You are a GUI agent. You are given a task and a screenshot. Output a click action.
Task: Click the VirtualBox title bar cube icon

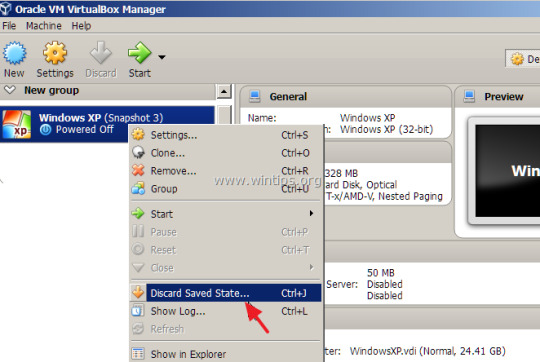click(5, 9)
